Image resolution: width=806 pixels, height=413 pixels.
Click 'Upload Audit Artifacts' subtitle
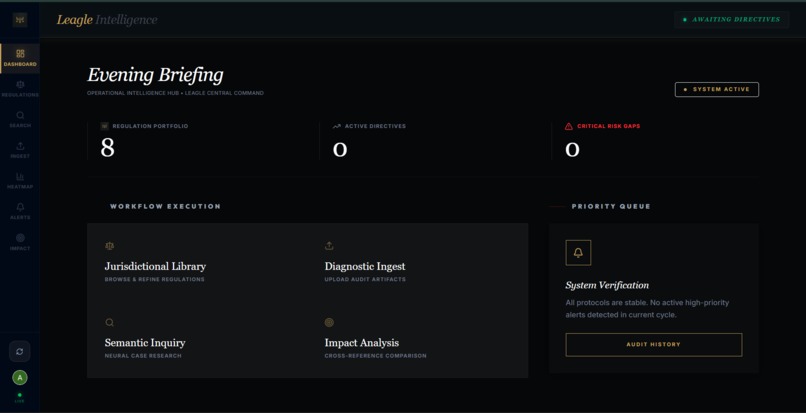coord(365,279)
